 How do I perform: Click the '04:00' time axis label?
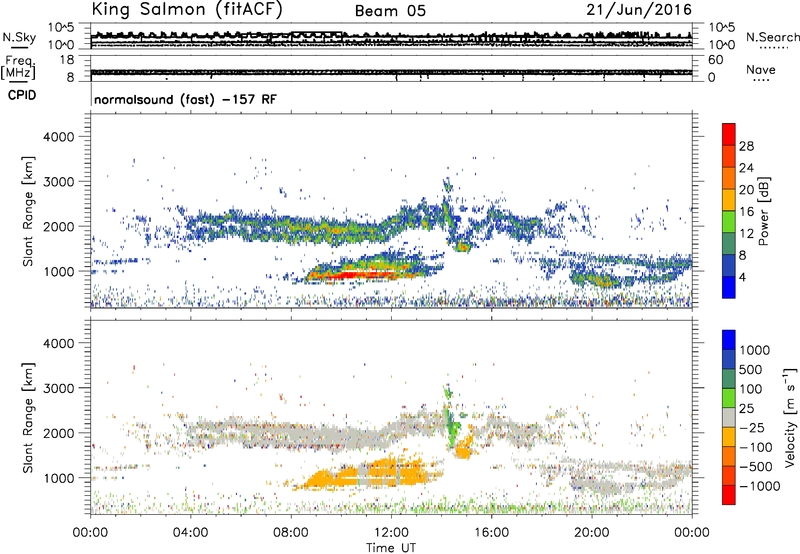point(191,533)
